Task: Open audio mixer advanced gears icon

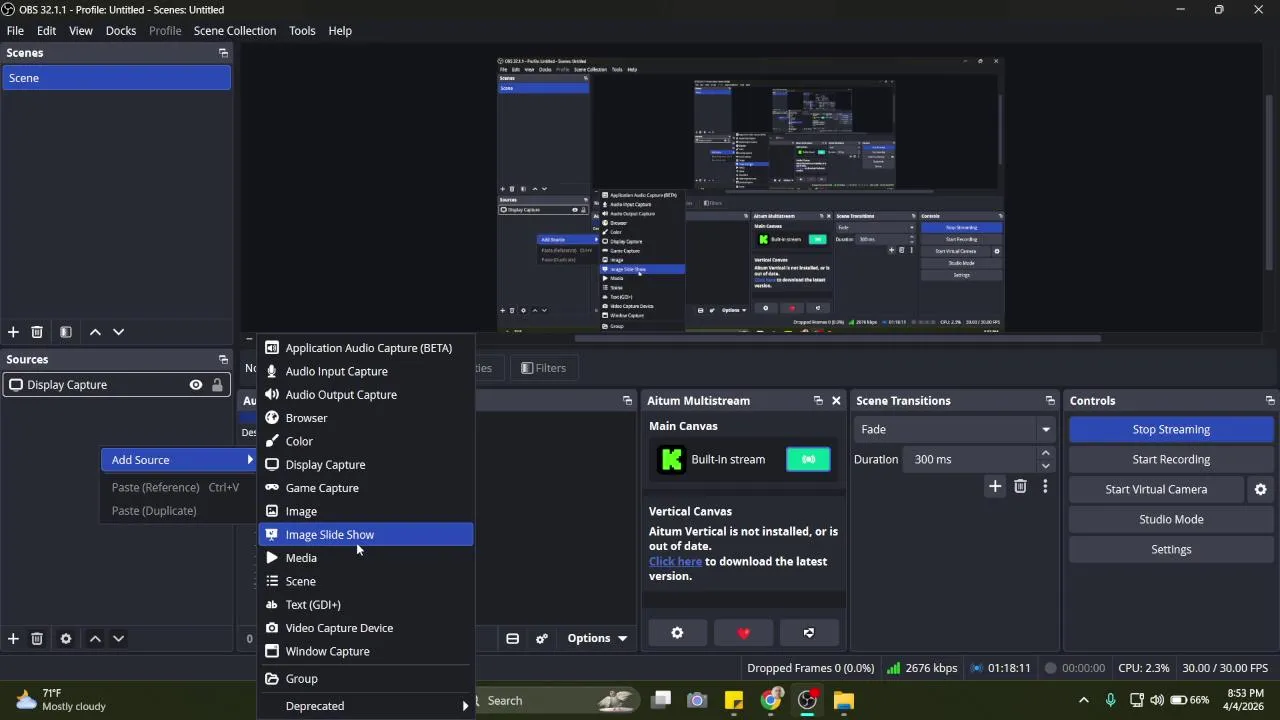Action: click(542, 639)
